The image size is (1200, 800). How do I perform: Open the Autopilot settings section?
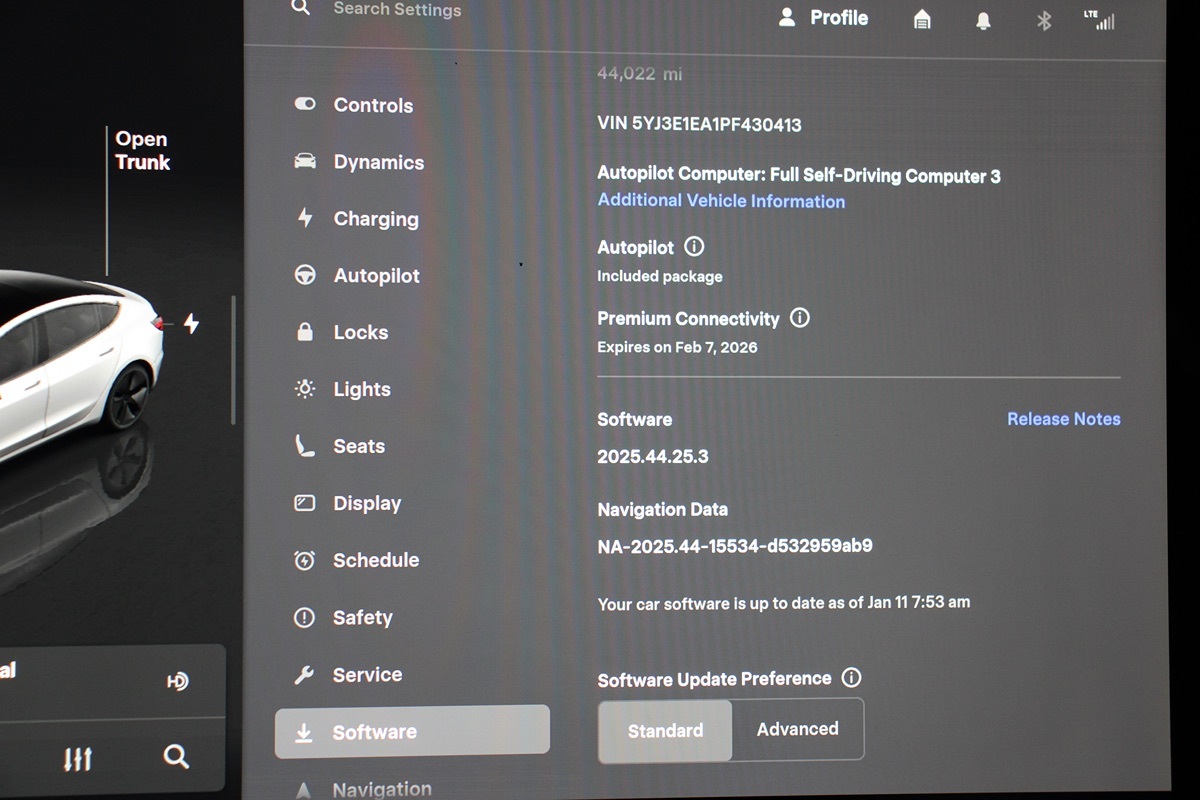(x=376, y=276)
